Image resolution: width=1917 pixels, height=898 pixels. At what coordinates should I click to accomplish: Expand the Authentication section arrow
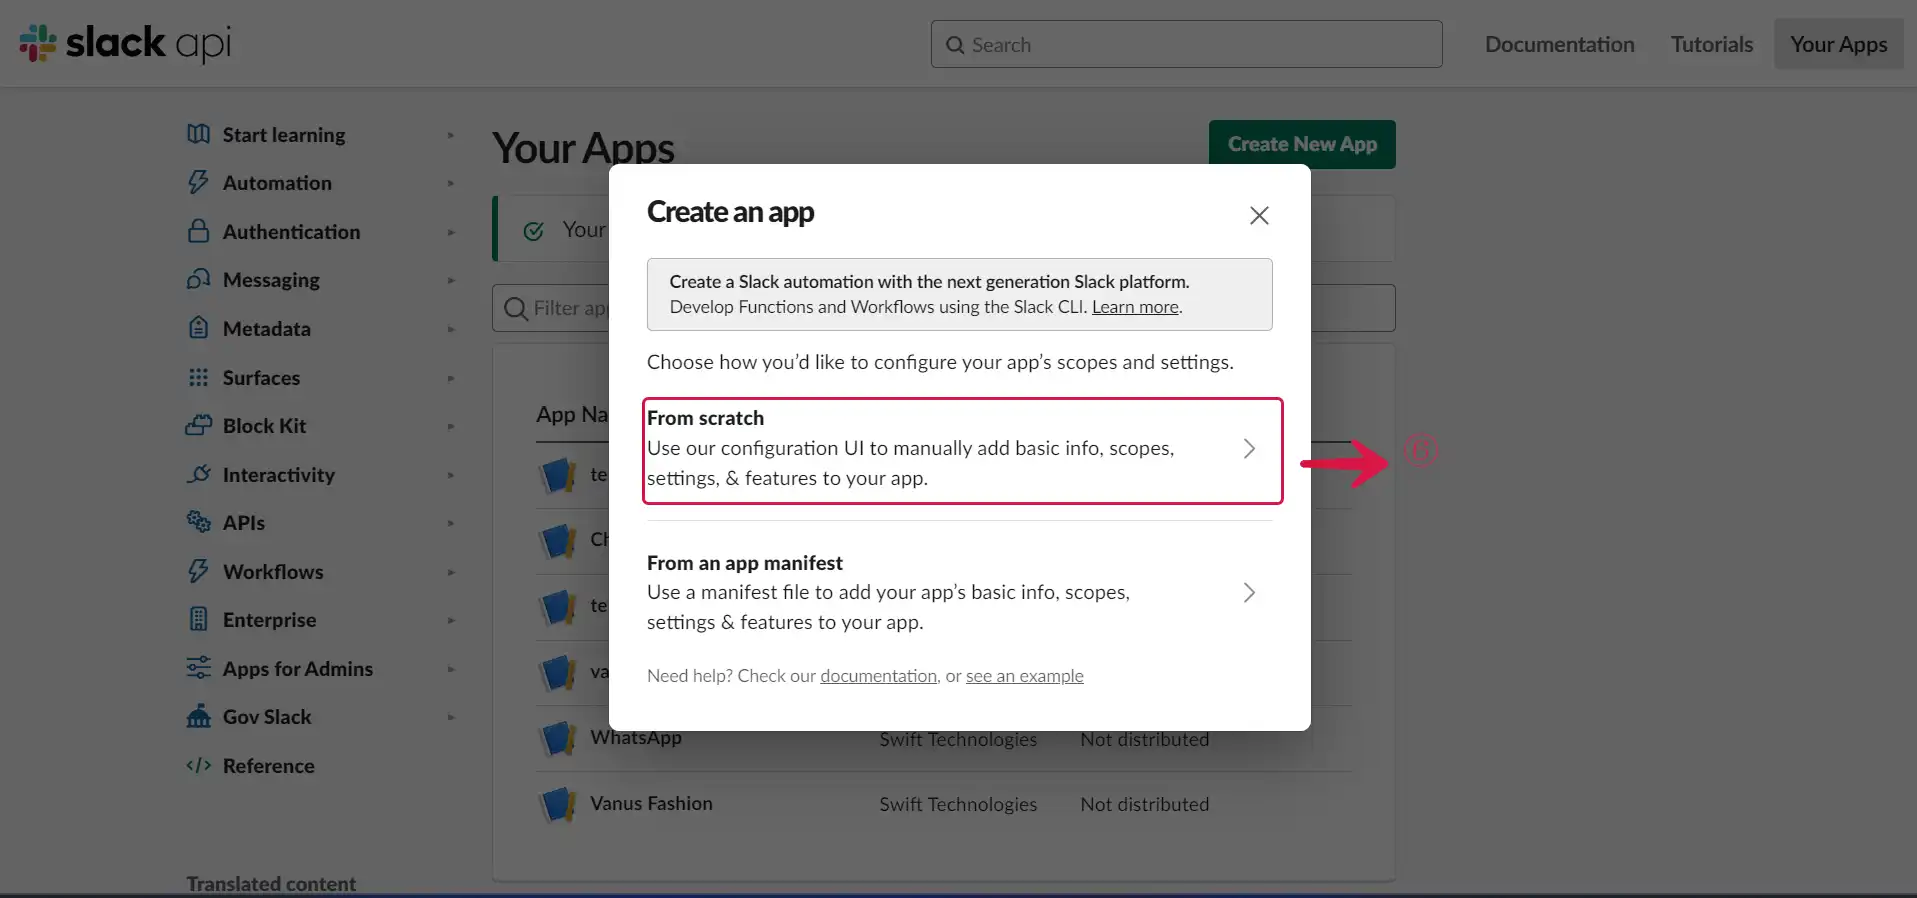click(x=451, y=232)
